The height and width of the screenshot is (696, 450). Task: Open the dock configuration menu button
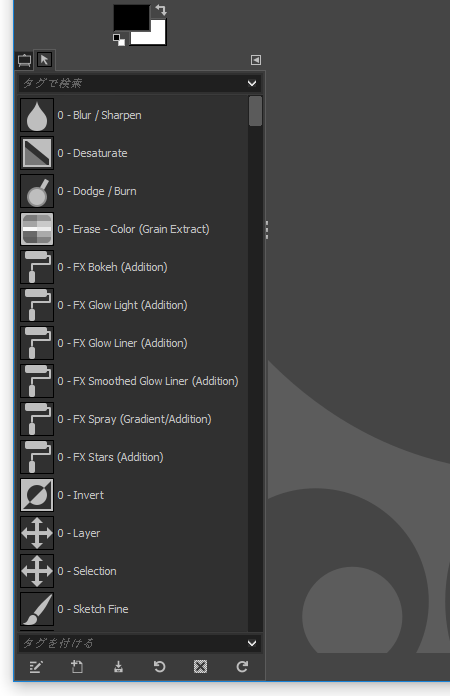256,60
